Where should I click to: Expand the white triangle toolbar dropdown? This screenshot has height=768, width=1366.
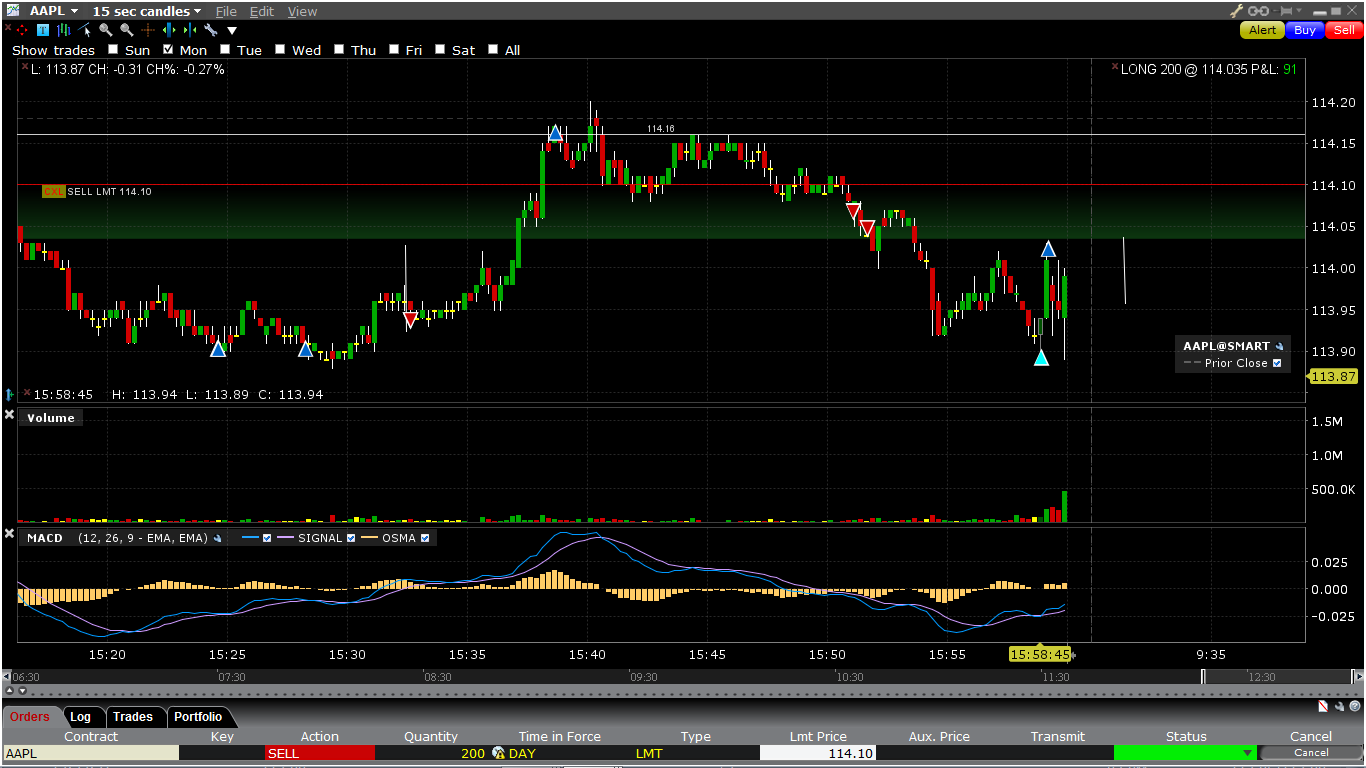coord(232,31)
